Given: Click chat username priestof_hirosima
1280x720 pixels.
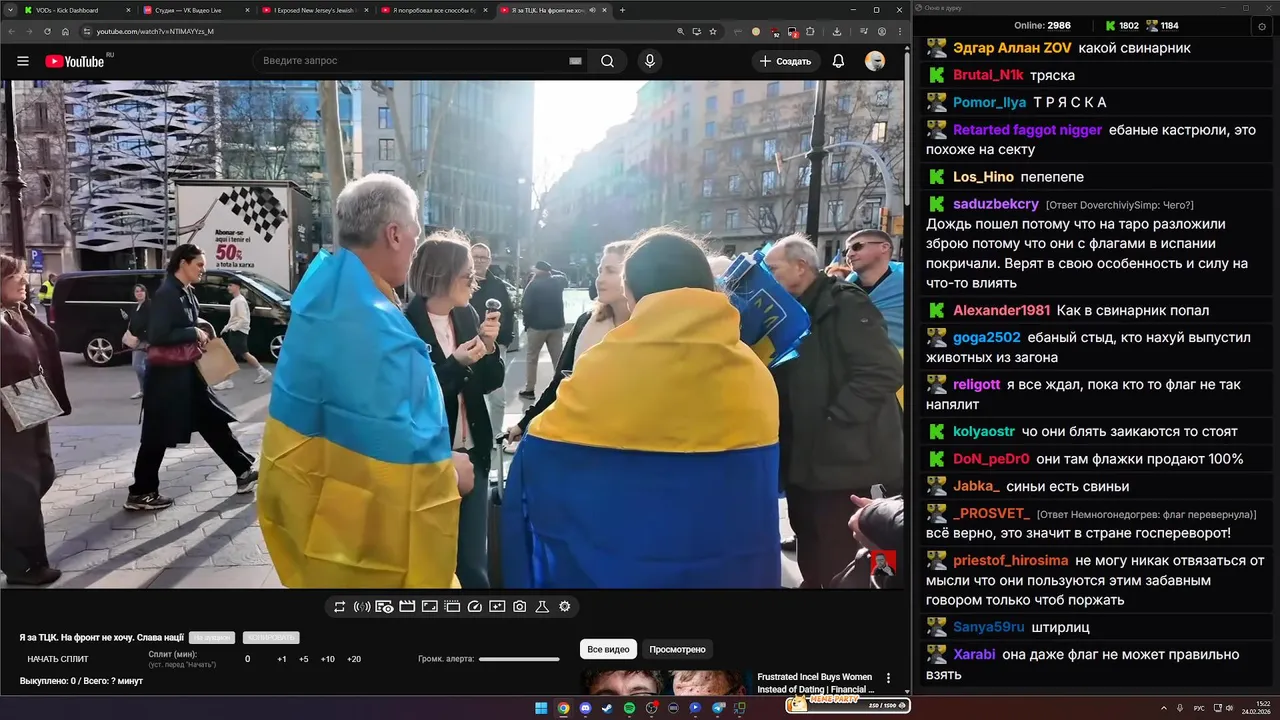Looking at the screenshot, I should point(1011,560).
